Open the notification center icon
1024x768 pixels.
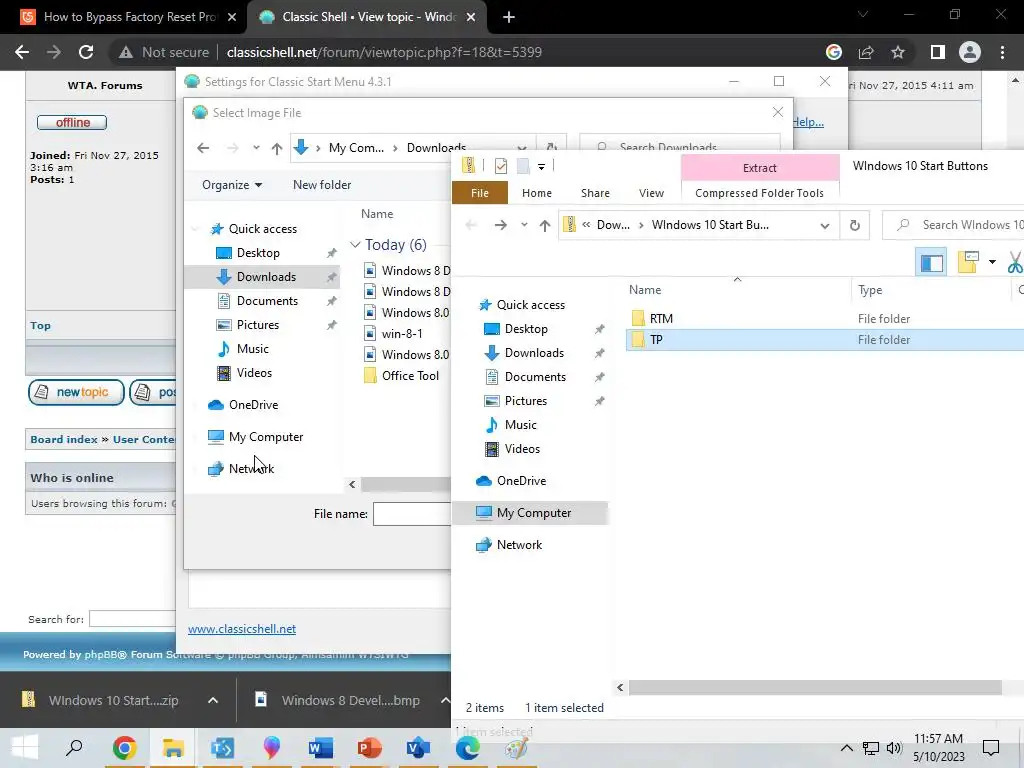(991, 748)
